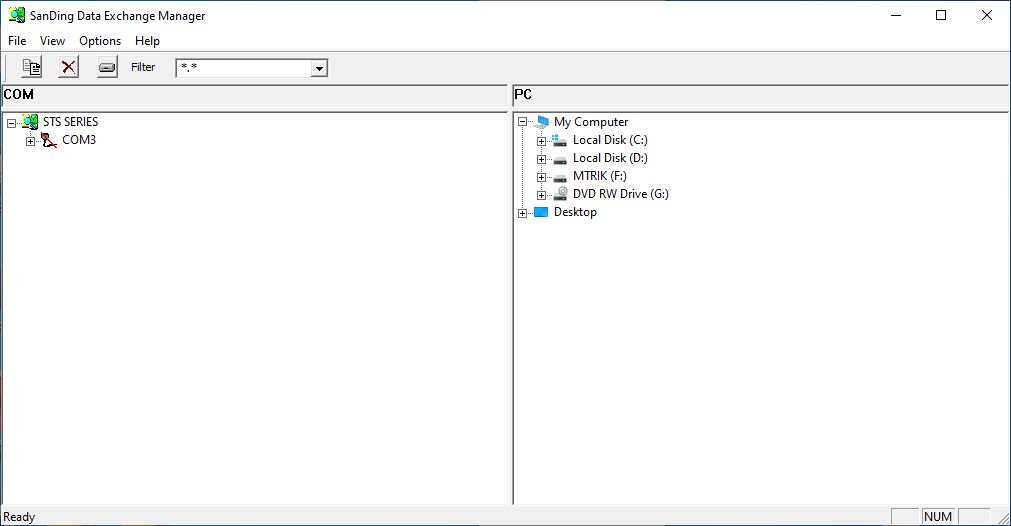
Task: Click the COM3 disconnected port icon
Action: (49, 140)
